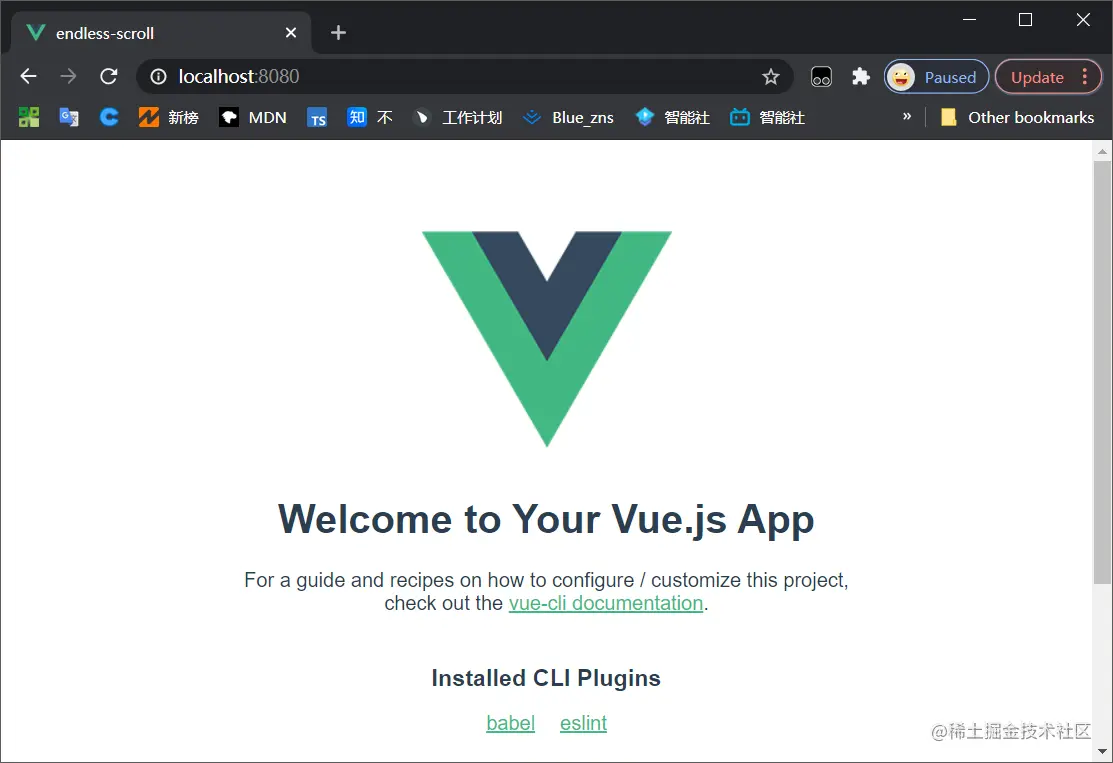Open the green grid bookmark icon
Image resolution: width=1113 pixels, height=763 pixels.
point(29,117)
